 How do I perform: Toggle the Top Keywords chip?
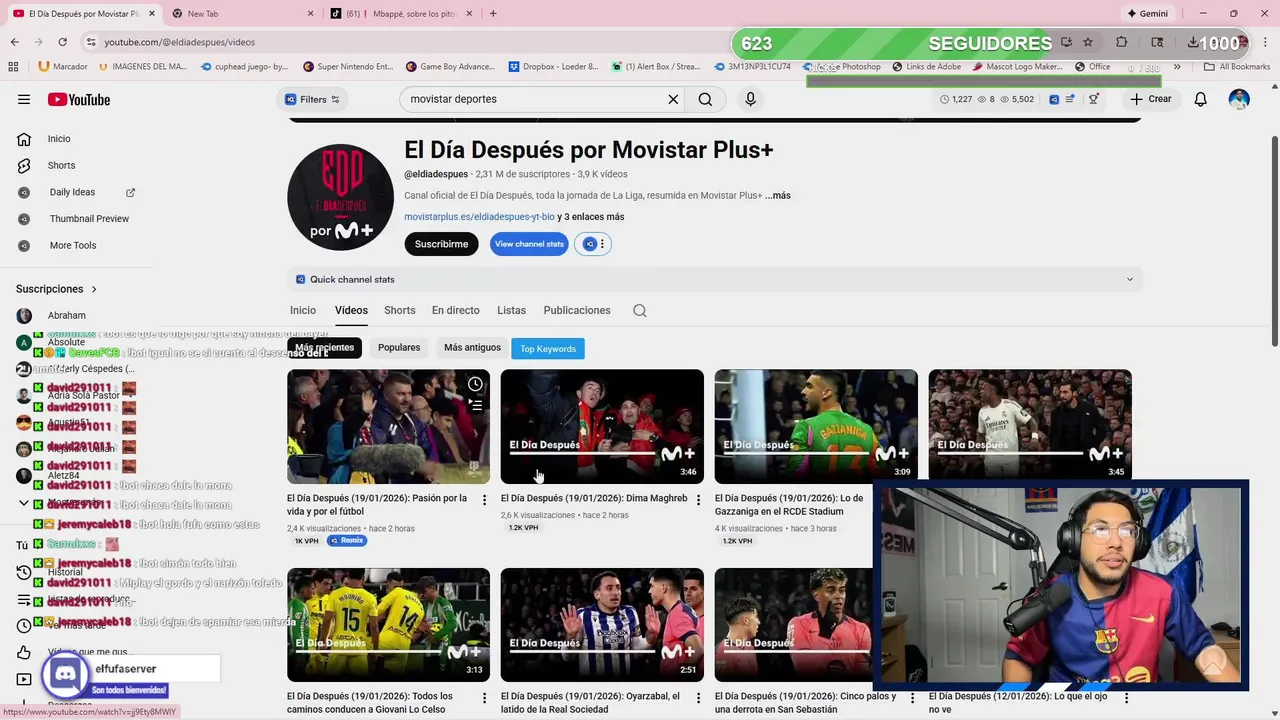[x=548, y=349]
